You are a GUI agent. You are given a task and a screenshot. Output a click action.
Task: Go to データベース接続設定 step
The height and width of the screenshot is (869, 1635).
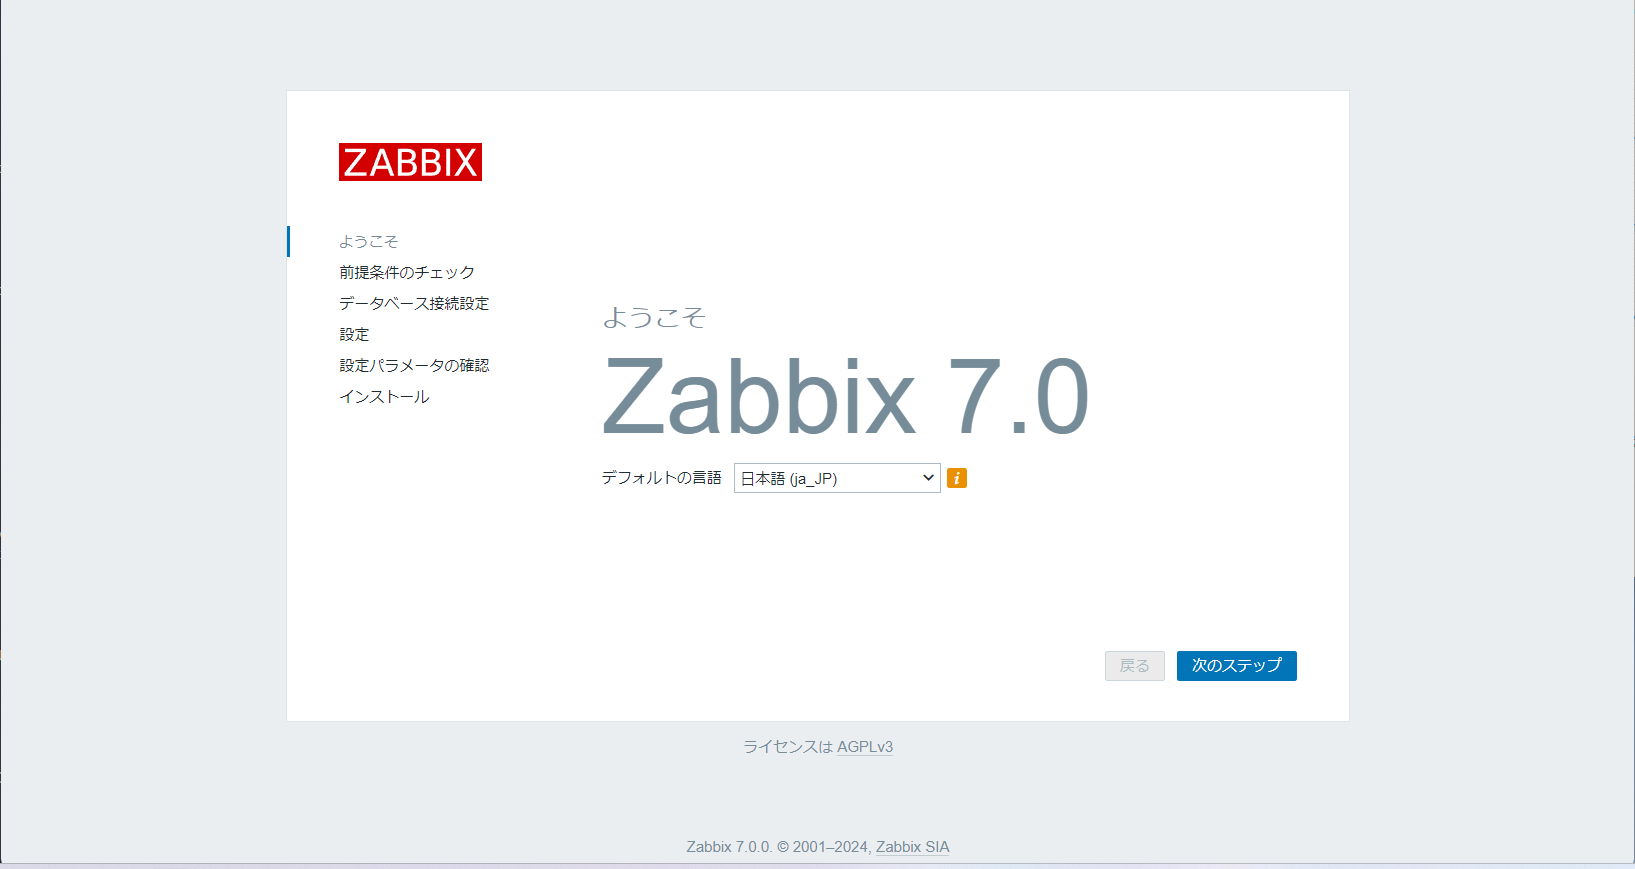[x=413, y=304]
